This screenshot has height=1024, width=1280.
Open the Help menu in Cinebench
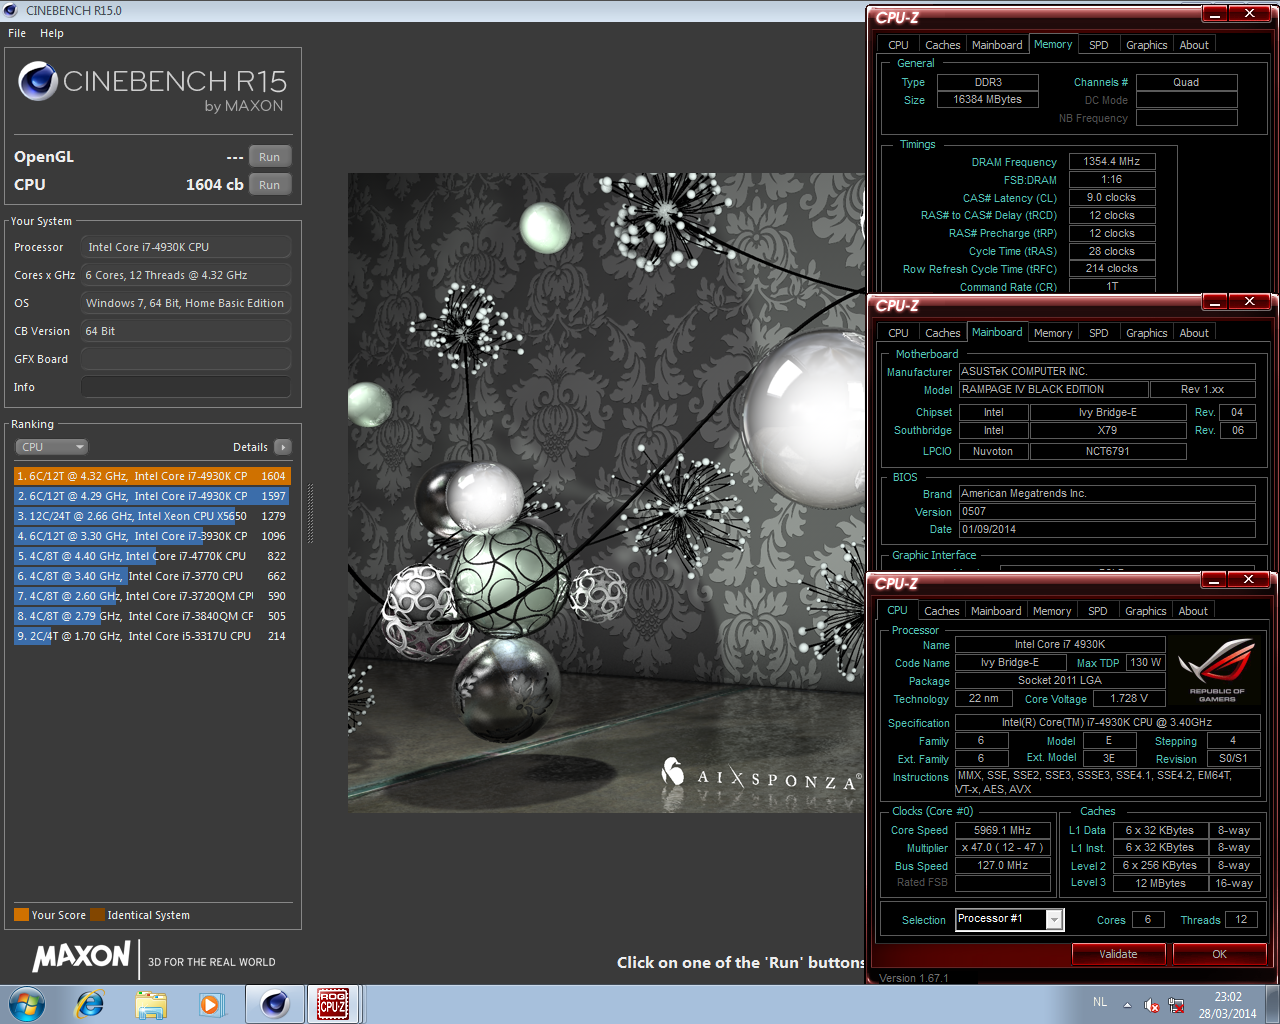click(52, 33)
